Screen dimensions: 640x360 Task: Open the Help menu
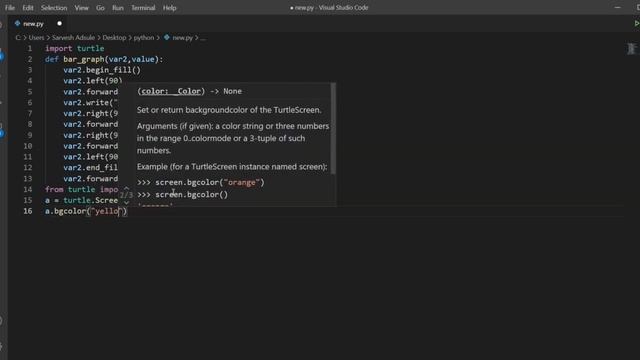pyautogui.click(x=169, y=8)
